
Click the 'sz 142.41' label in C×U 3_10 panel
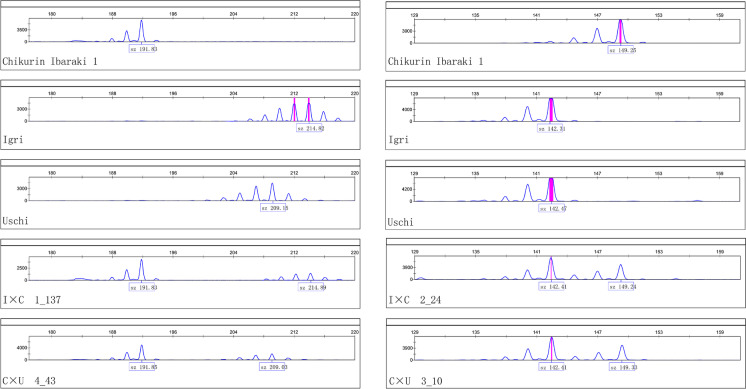(x=552, y=368)
